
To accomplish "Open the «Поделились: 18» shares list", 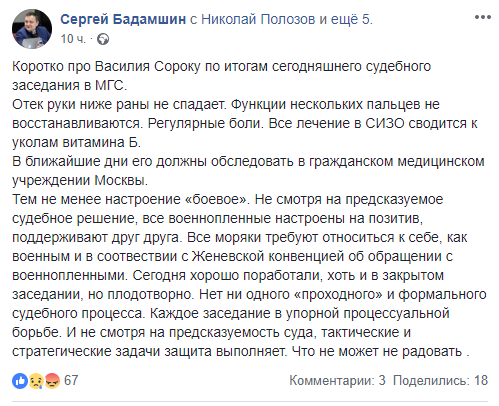I will pyautogui.click(x=440, y=380).
